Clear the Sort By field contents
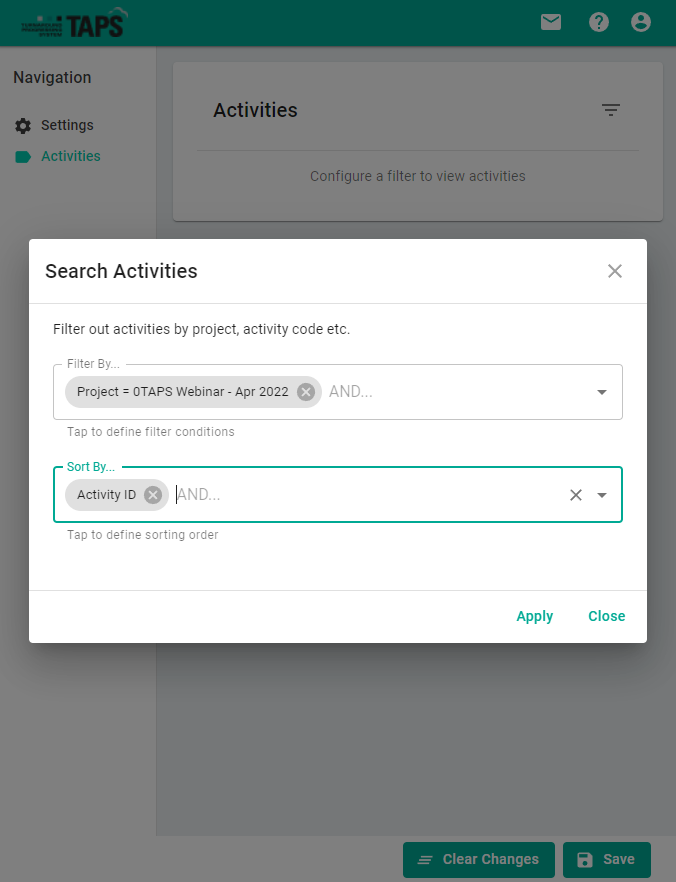Image resolution: width=676 pixels, height=882 pixels. point(576,494)
